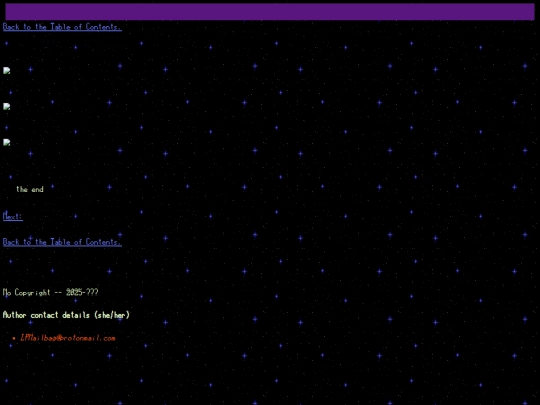Click the third broken image icon above 'the end'
The height and width of the screenshot is (405, 540).
point(7,143)
